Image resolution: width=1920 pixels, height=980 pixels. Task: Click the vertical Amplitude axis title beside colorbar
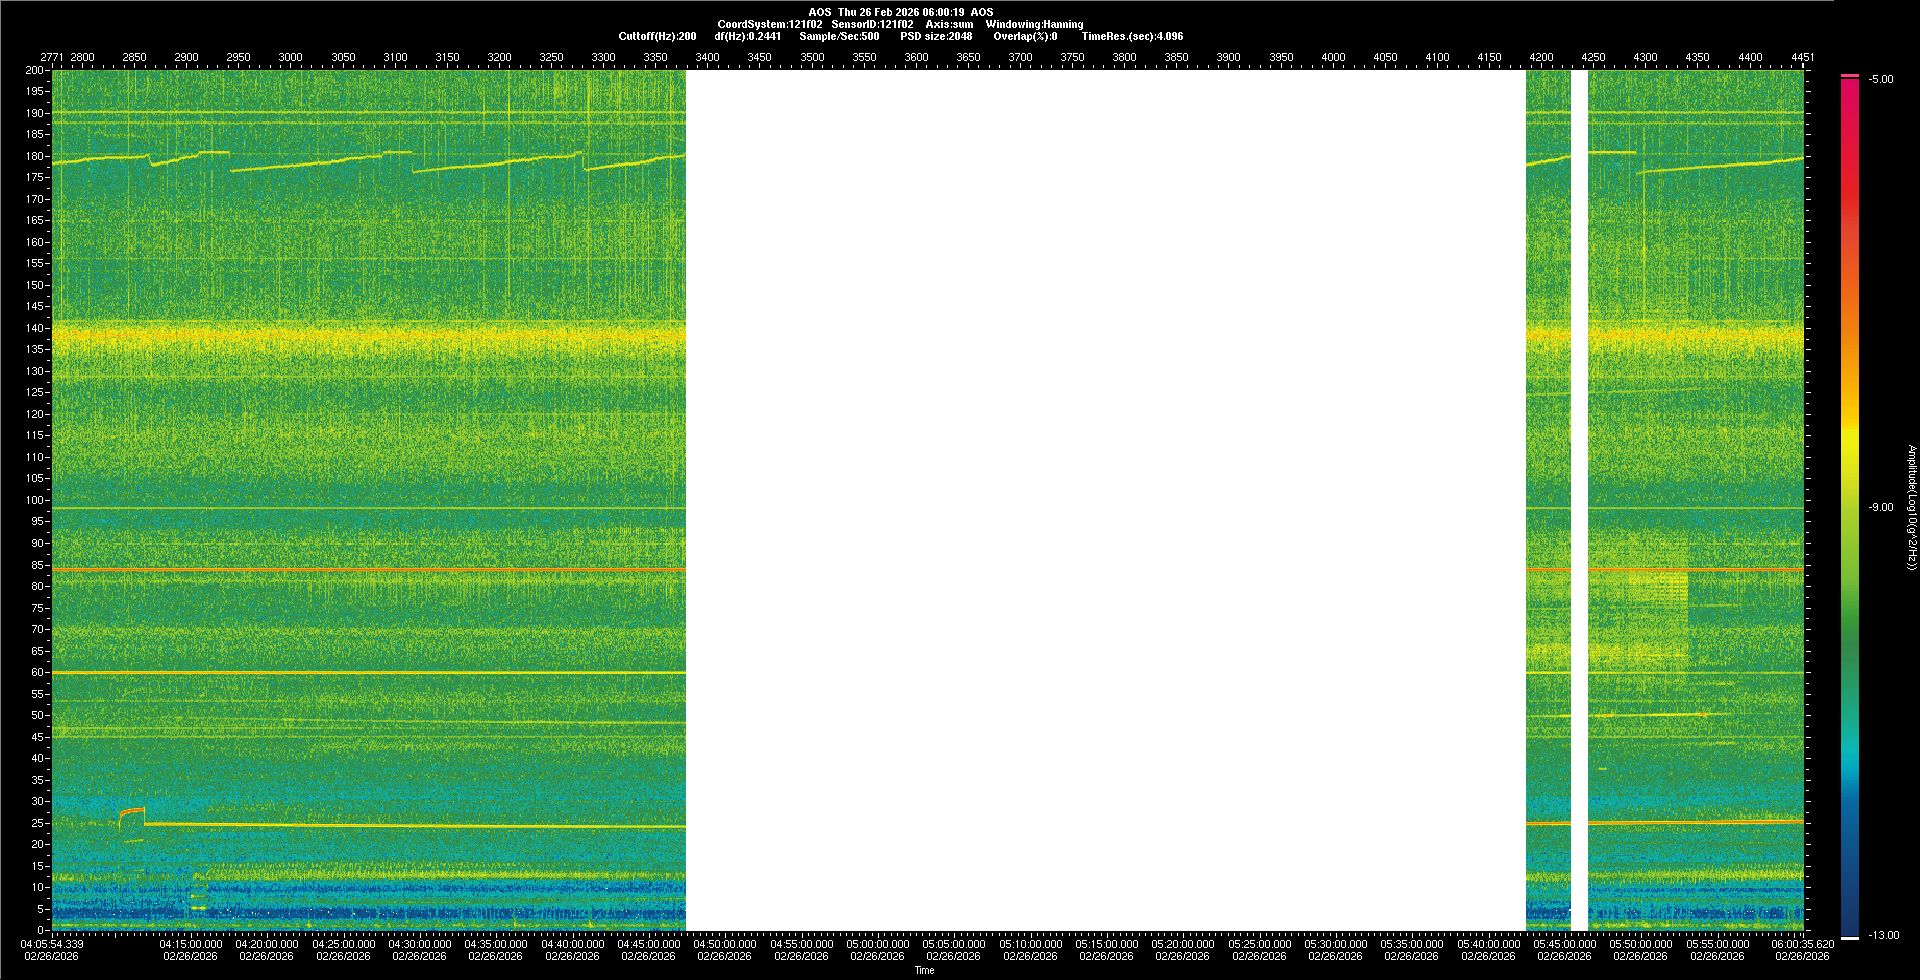click(1911, 508)
